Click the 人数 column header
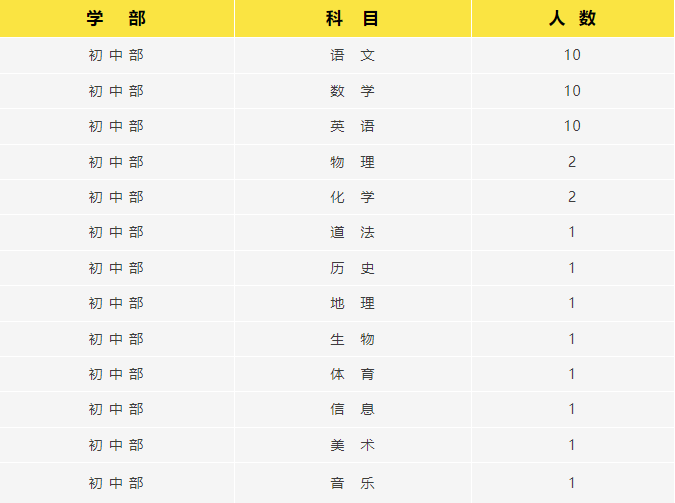This screenshot has height=503, width=675. [572, 18]
